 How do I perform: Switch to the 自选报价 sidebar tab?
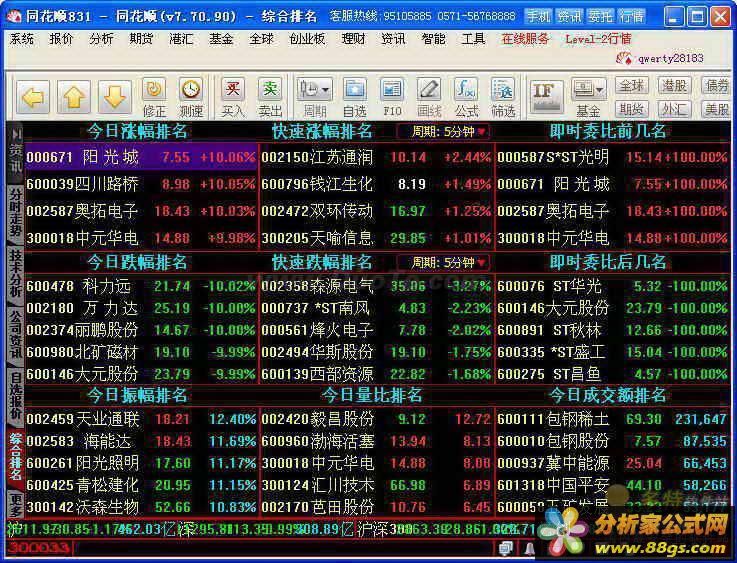[x=16, y=396]
